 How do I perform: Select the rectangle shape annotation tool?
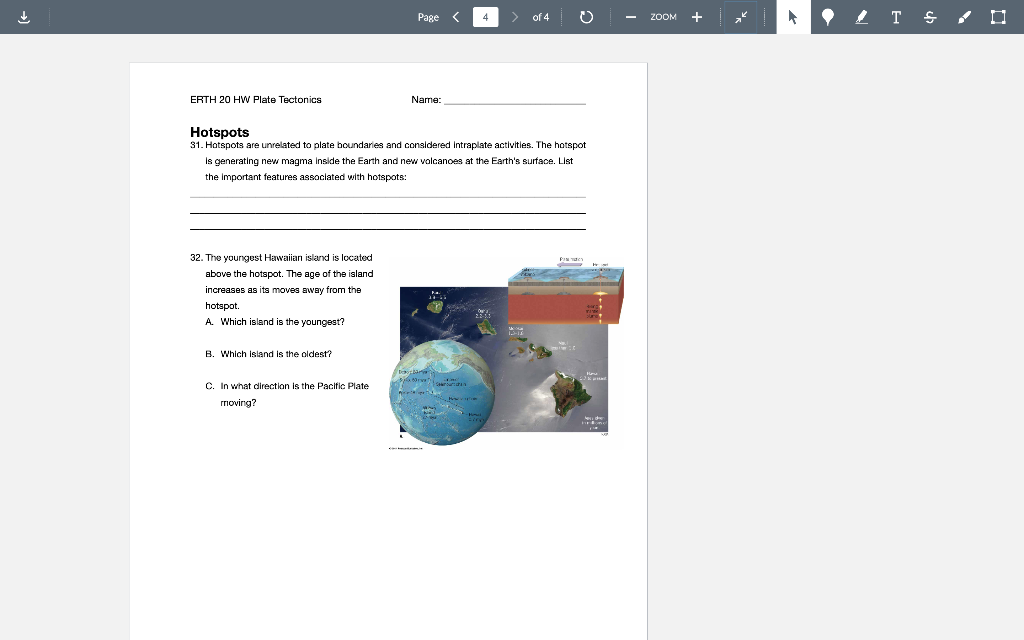coord(997,16)
